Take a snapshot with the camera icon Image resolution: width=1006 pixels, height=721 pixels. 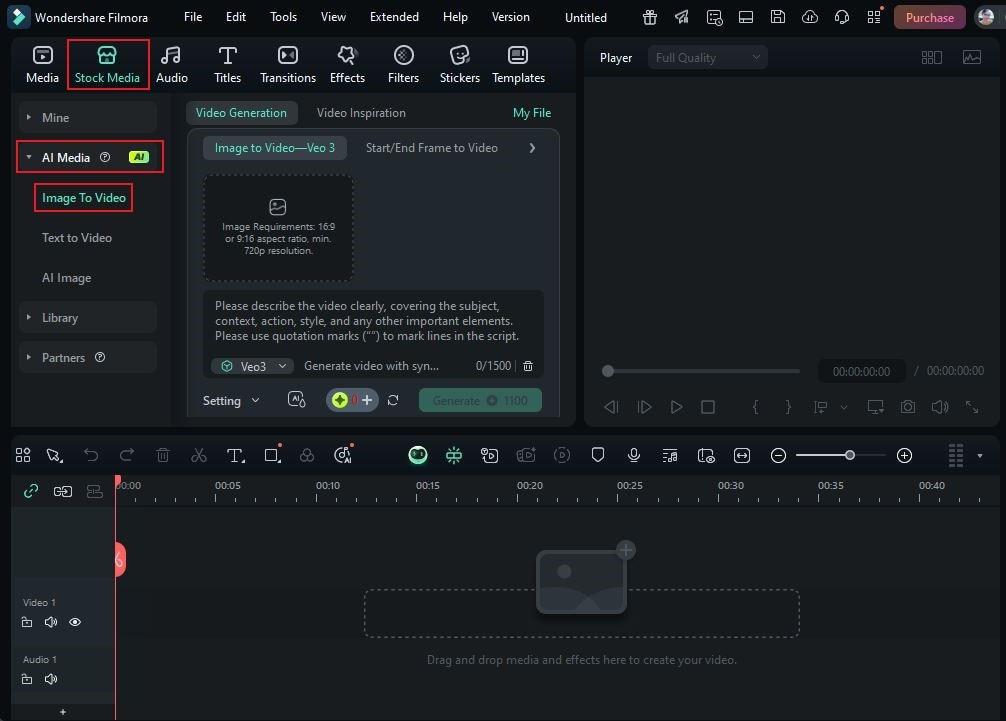click(907, 407)
